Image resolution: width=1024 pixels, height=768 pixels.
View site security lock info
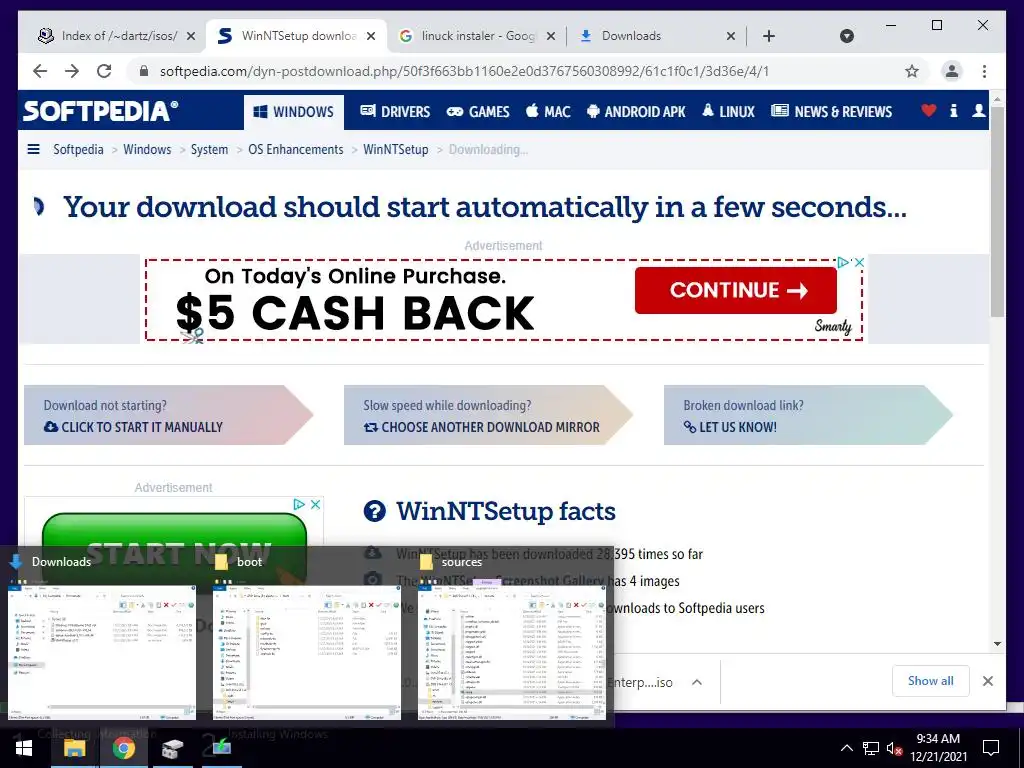click(144, 71)
